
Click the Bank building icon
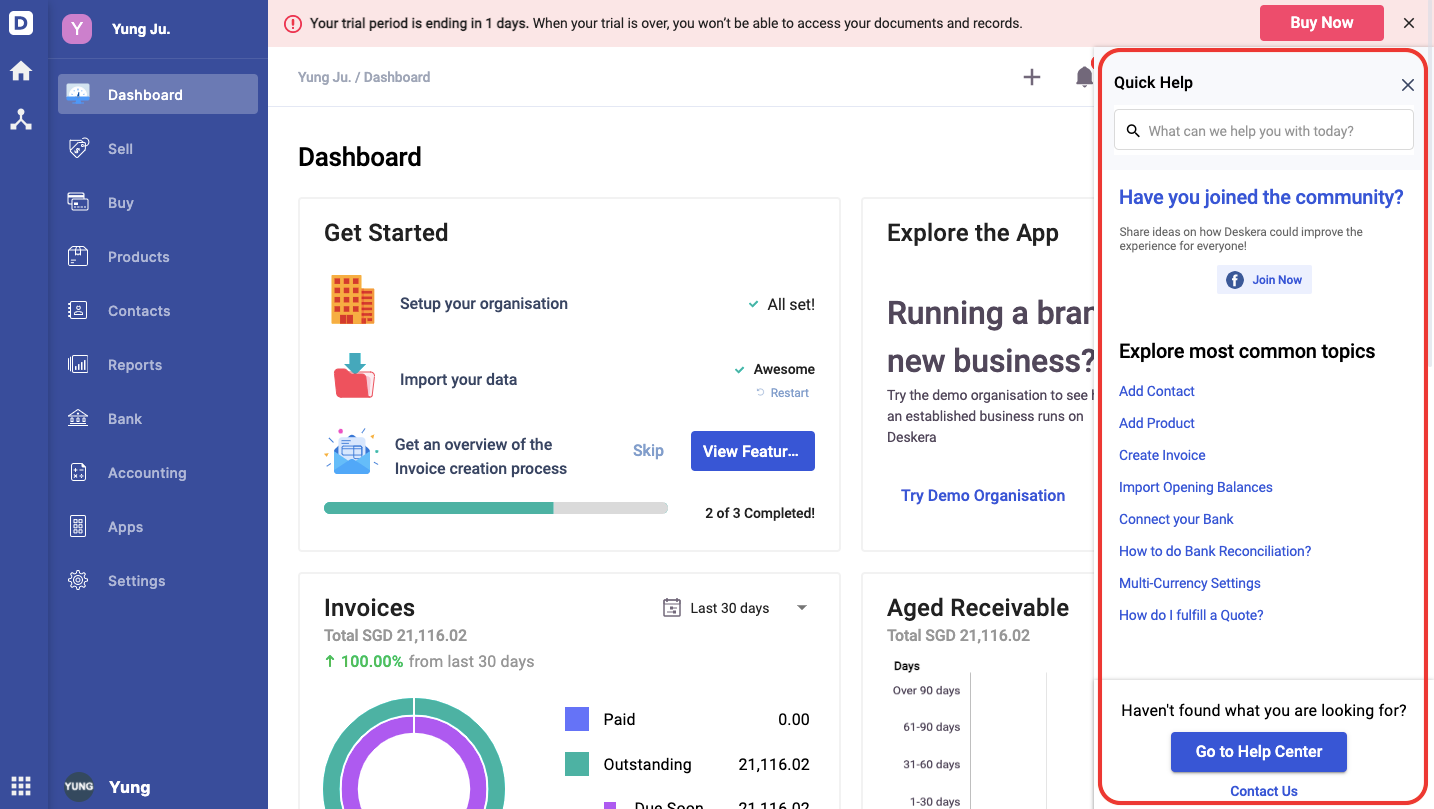tap(78, 418)
